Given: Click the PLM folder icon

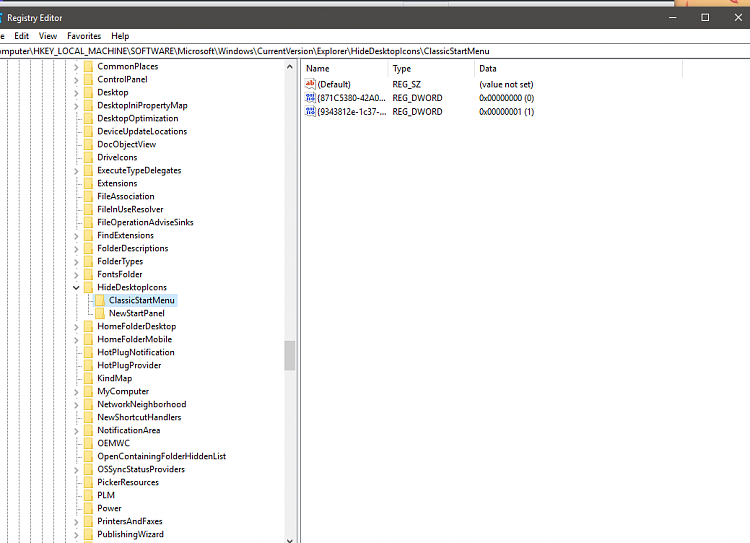Looking at the screenshot, I should (x=88, y=495).
